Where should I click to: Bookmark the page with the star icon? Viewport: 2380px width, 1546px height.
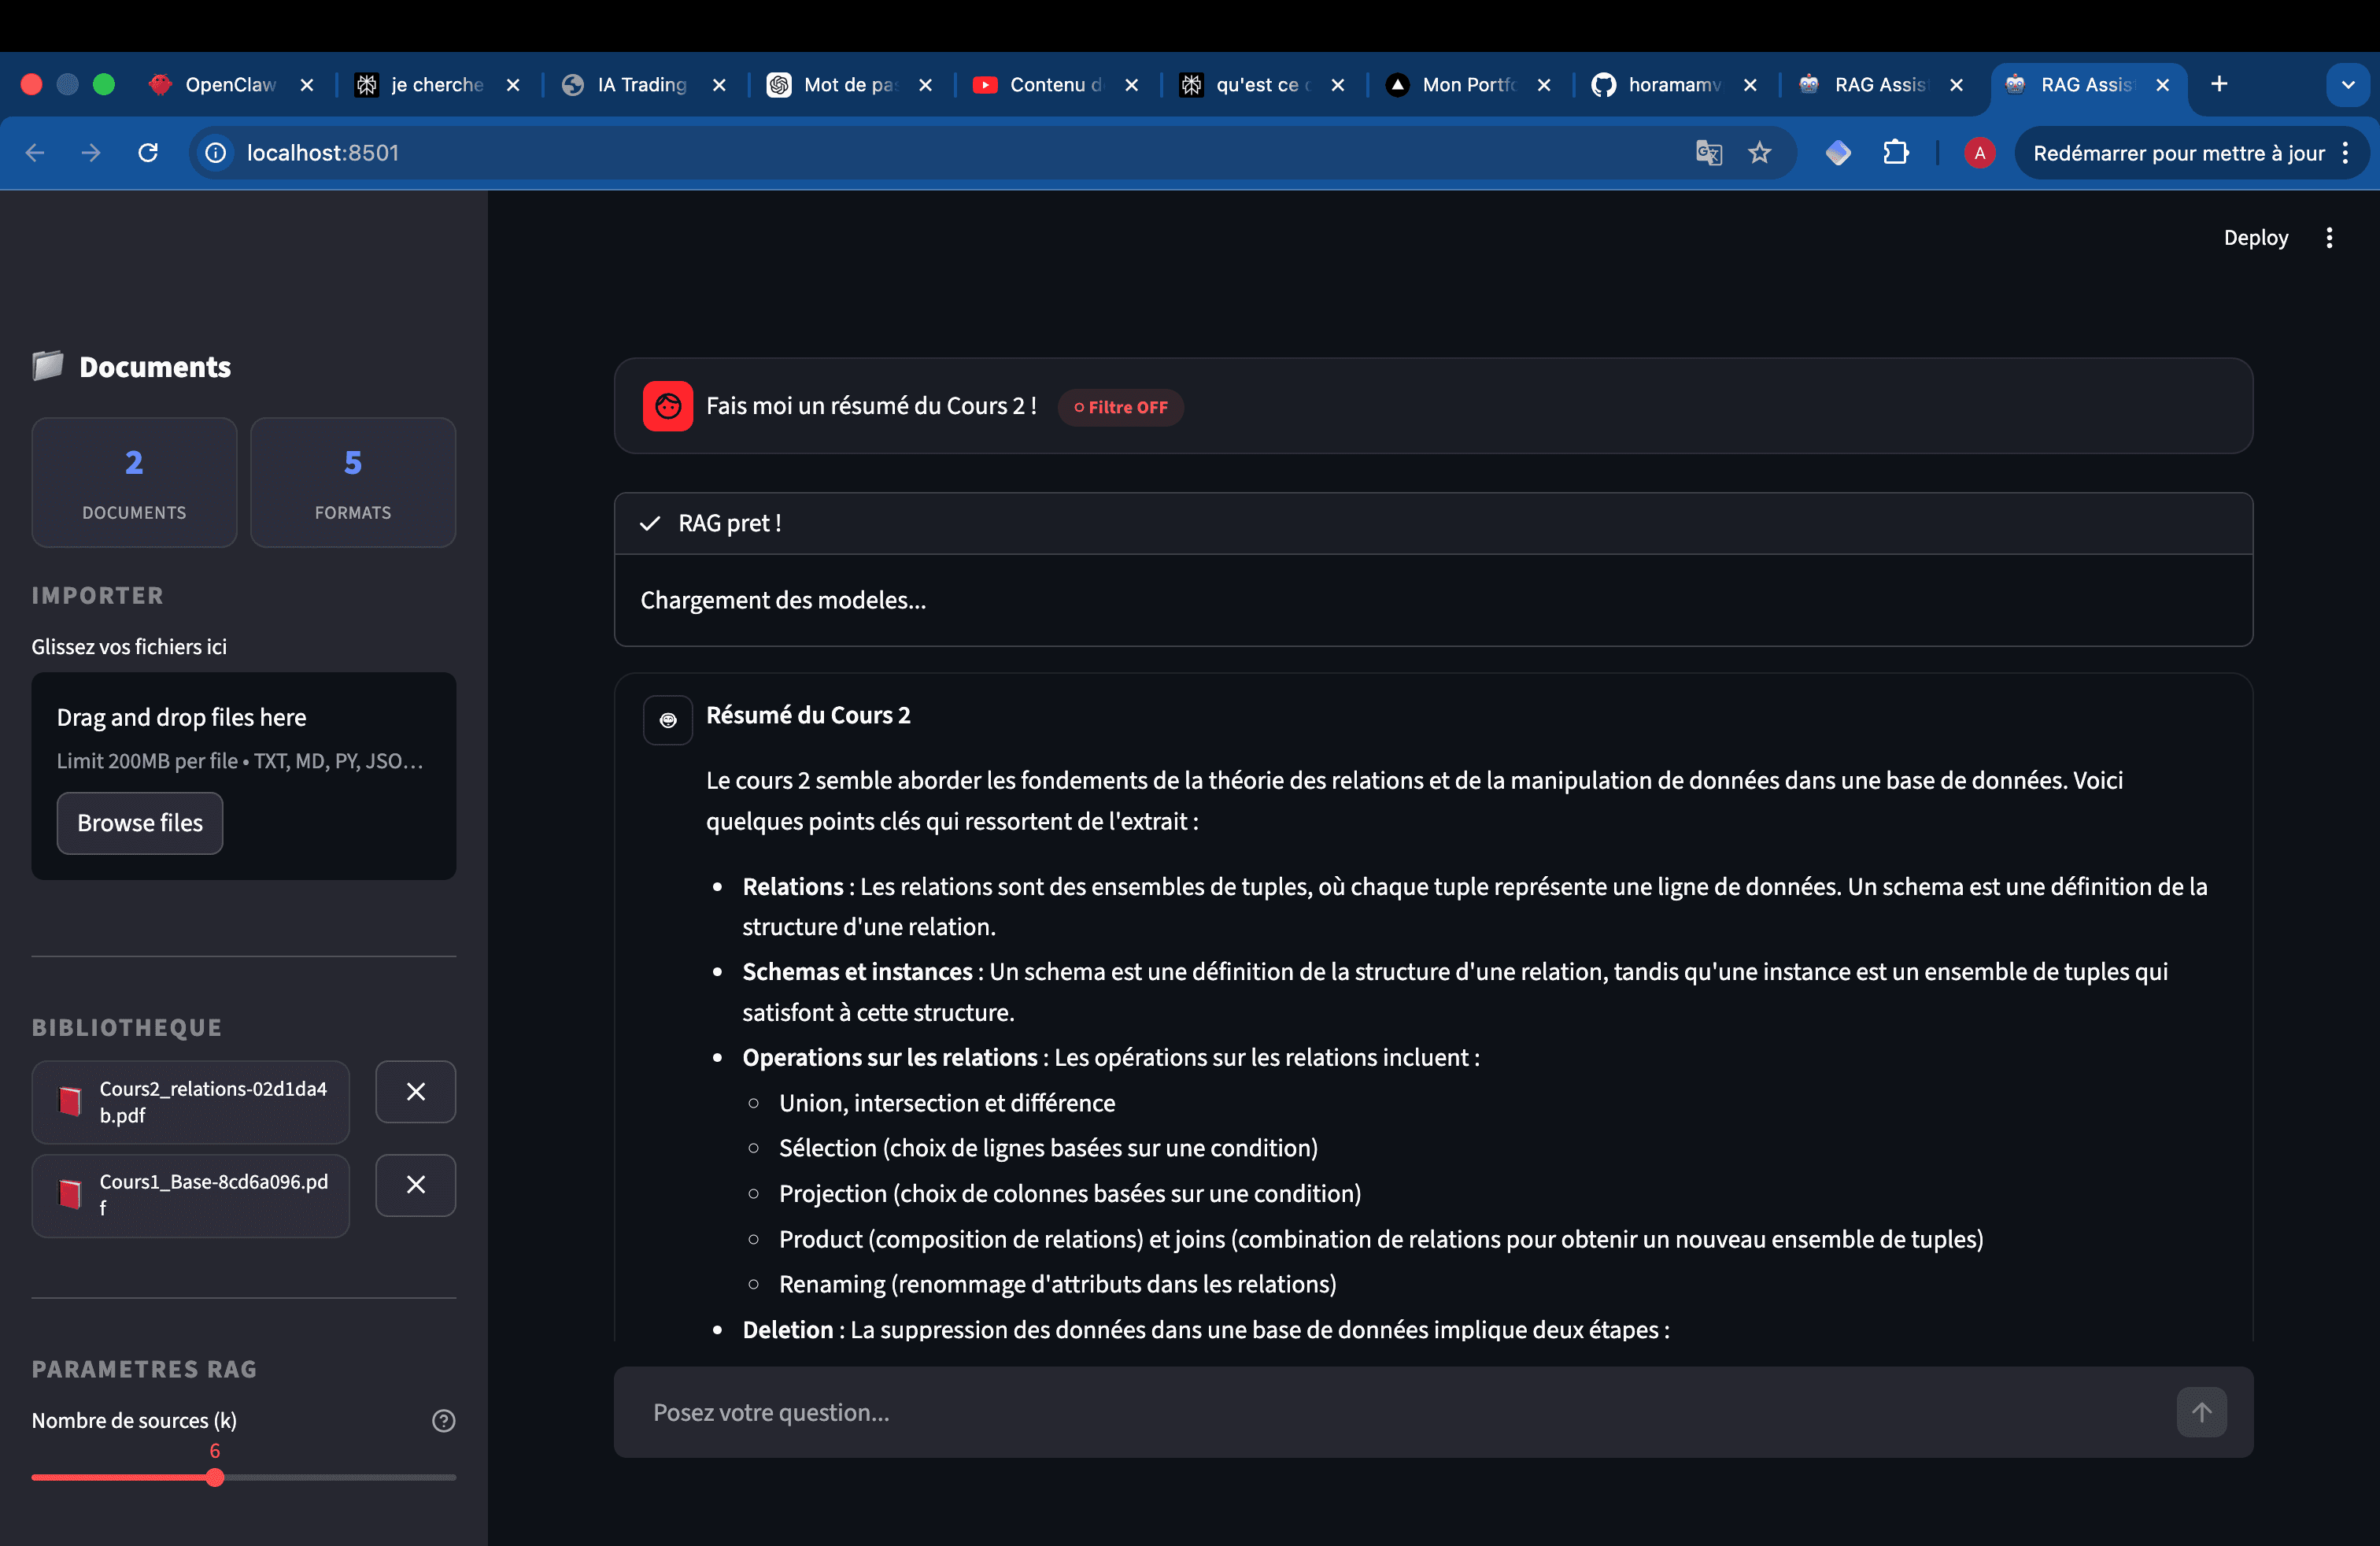tap(1760, 152)
